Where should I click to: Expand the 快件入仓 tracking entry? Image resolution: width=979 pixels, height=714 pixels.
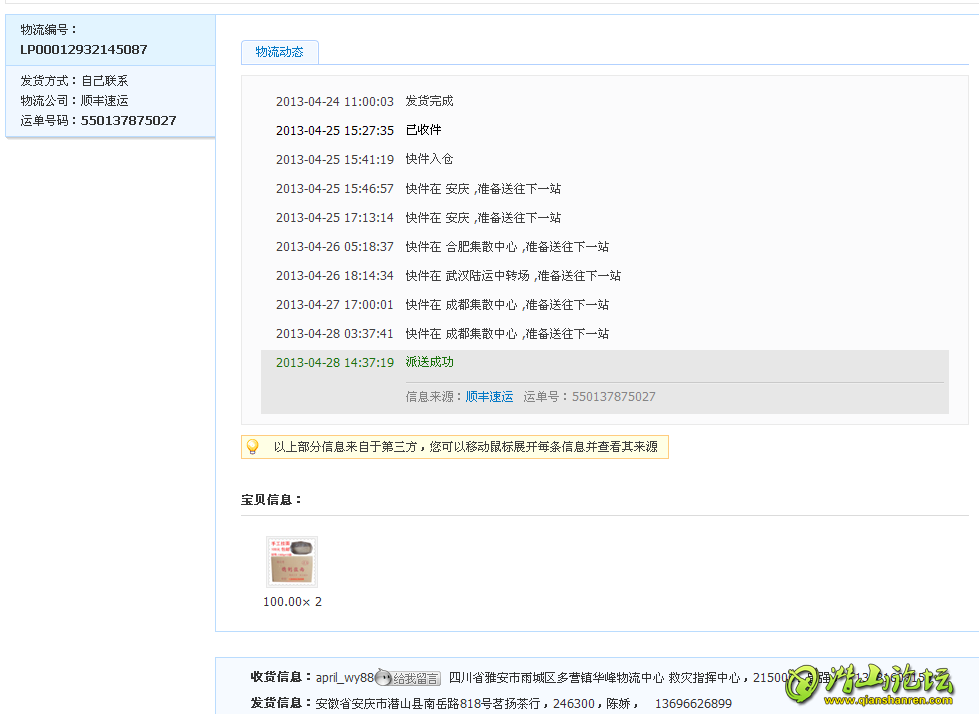pyautogui.click(x=429, y=159)
